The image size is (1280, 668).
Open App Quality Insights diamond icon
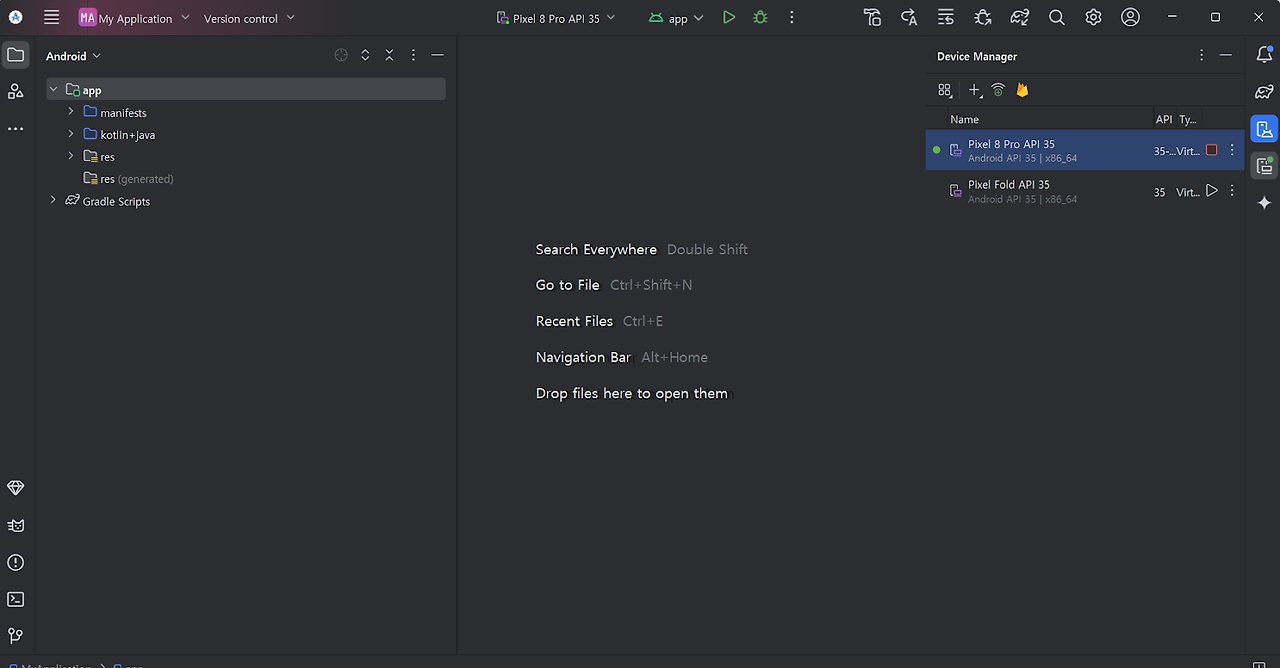[15, 488]
